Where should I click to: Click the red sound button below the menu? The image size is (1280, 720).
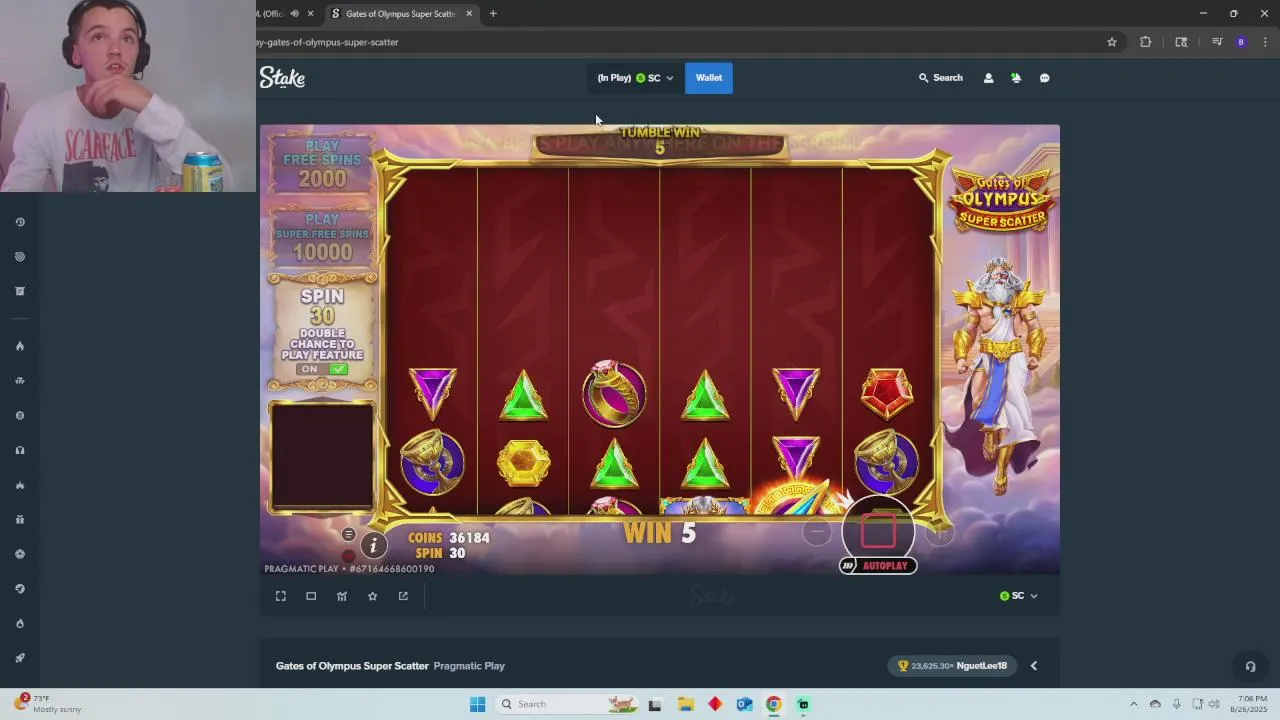348,556
